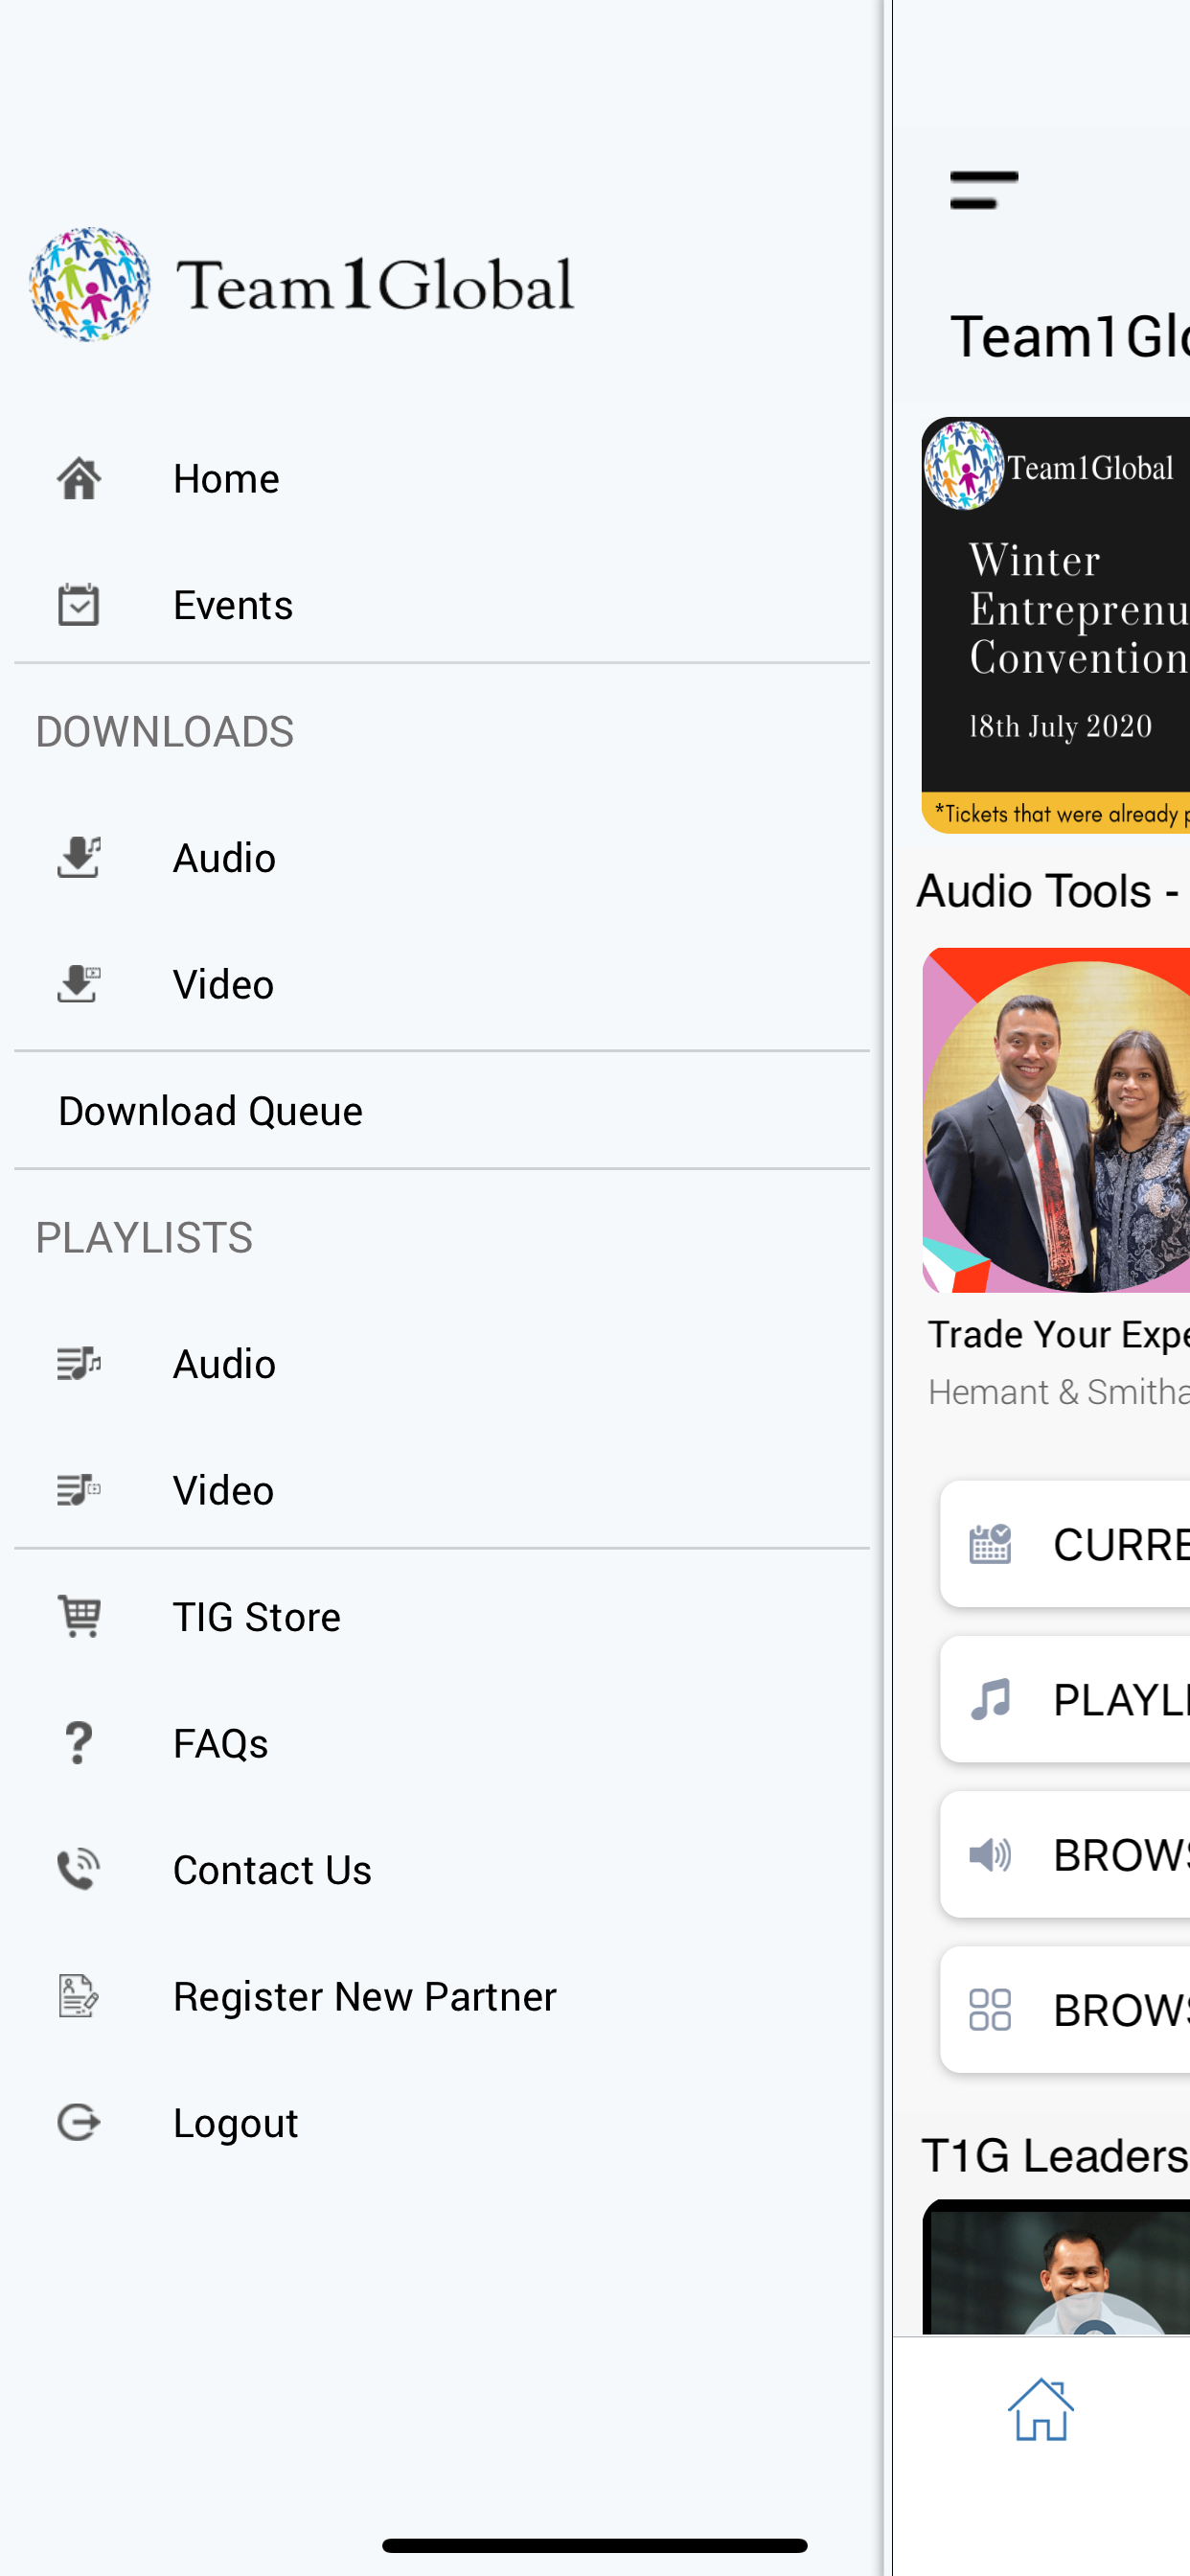Tap the Playlists Audio icon

click(79, 1363)
